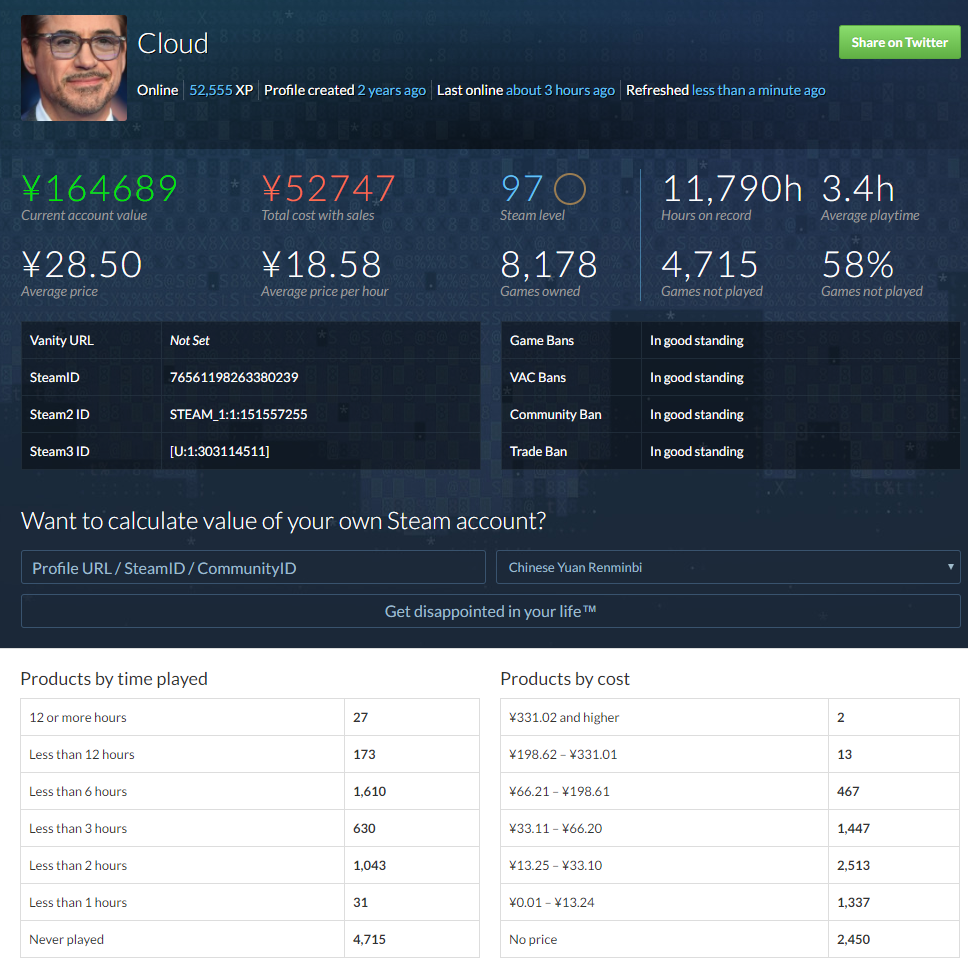This screenshot has width=968, height=967.
Task: Click the No price row
Action: pos(730,939)
